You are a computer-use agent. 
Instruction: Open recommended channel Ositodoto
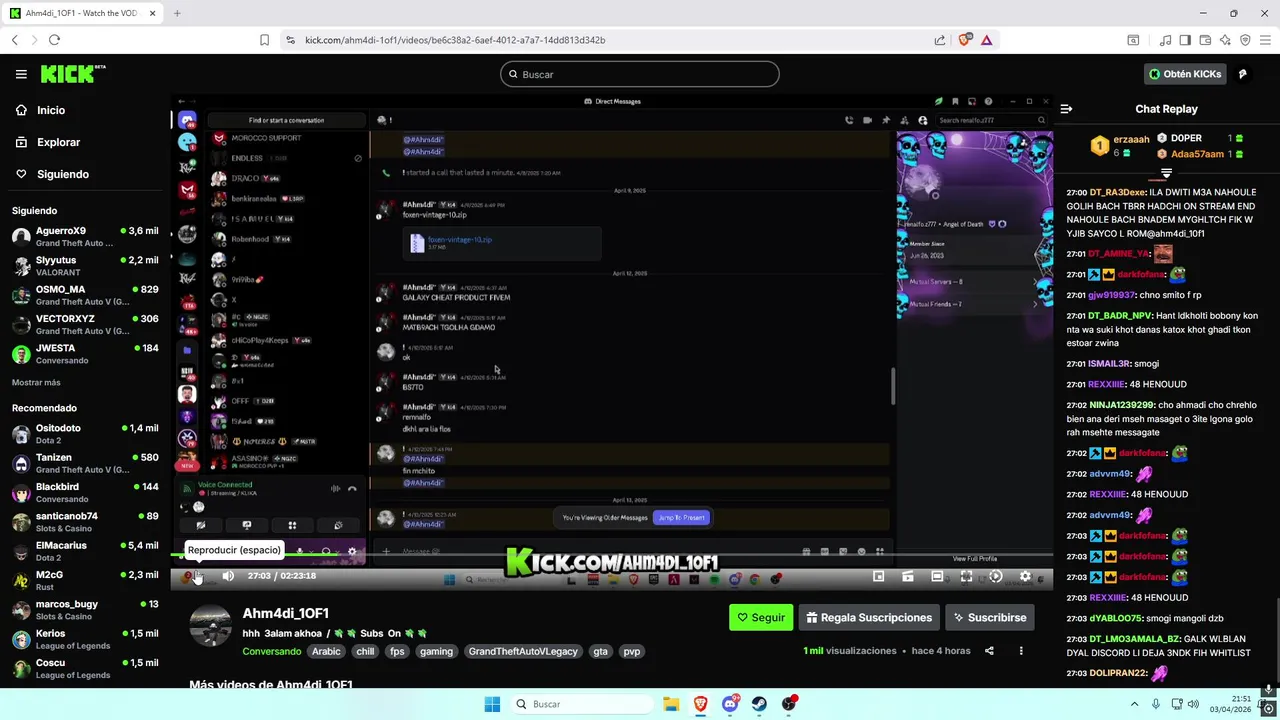tap(85, 434)
